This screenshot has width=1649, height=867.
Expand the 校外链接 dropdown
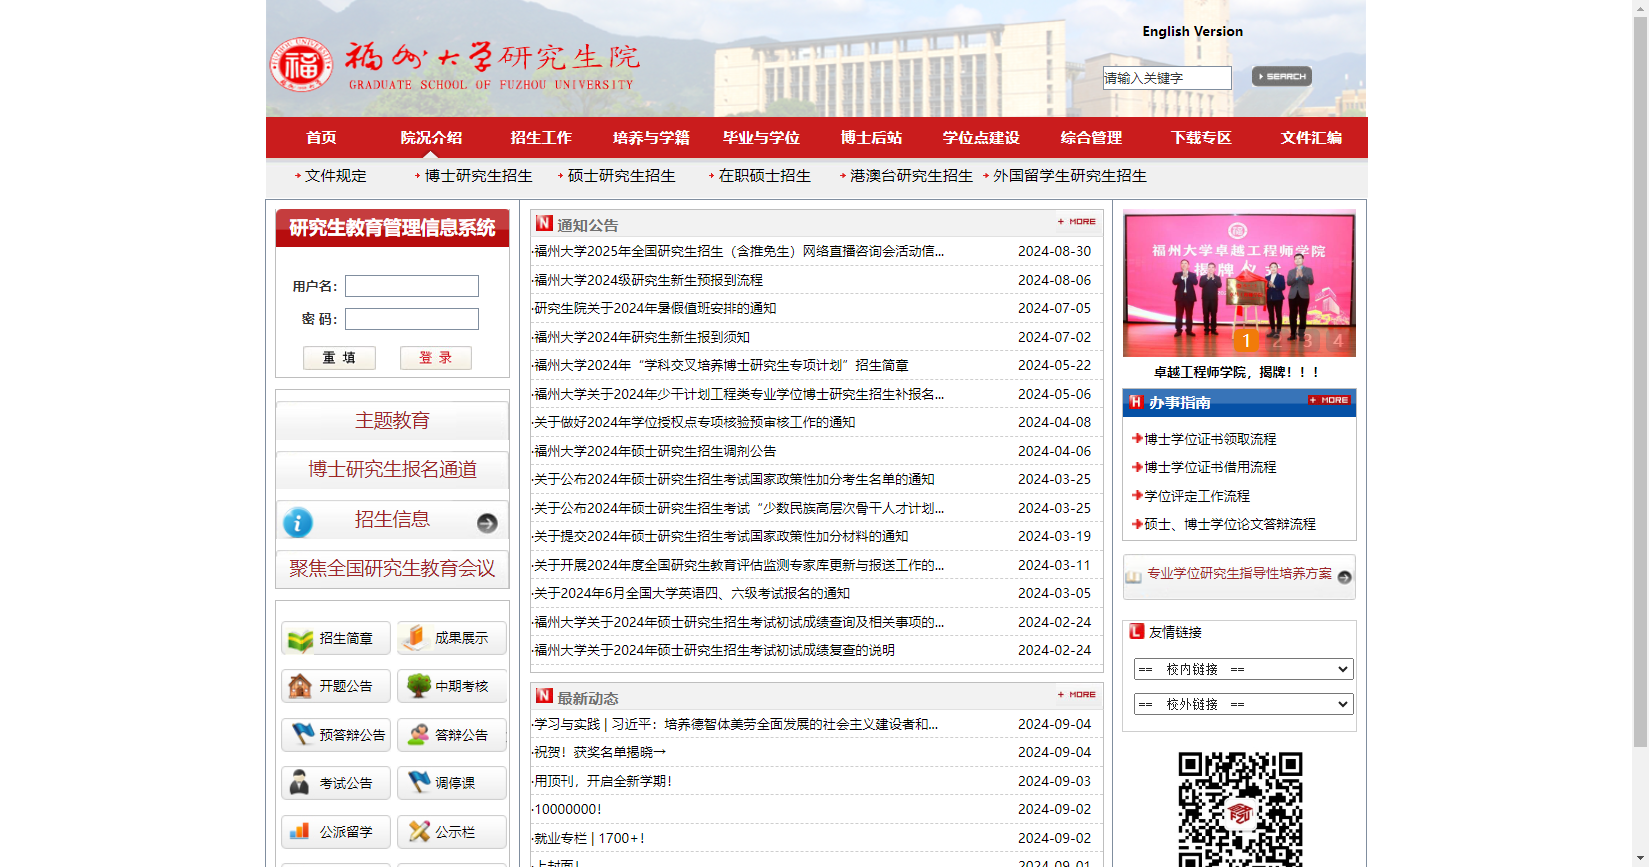point(1243,704)
